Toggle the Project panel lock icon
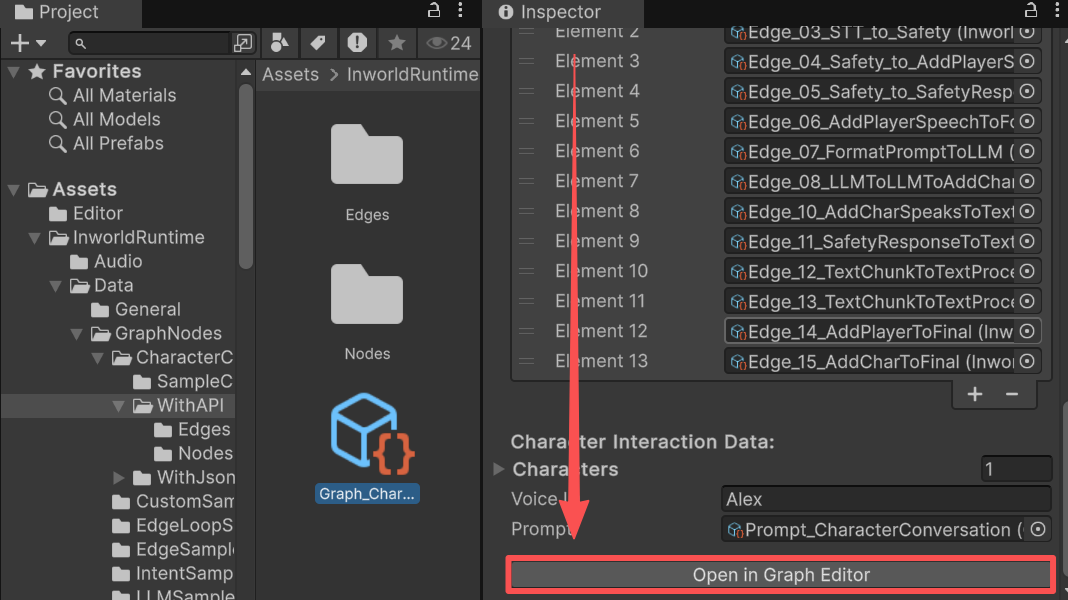1068x600 pixels. pyautogui.click(x=434, y=10)
